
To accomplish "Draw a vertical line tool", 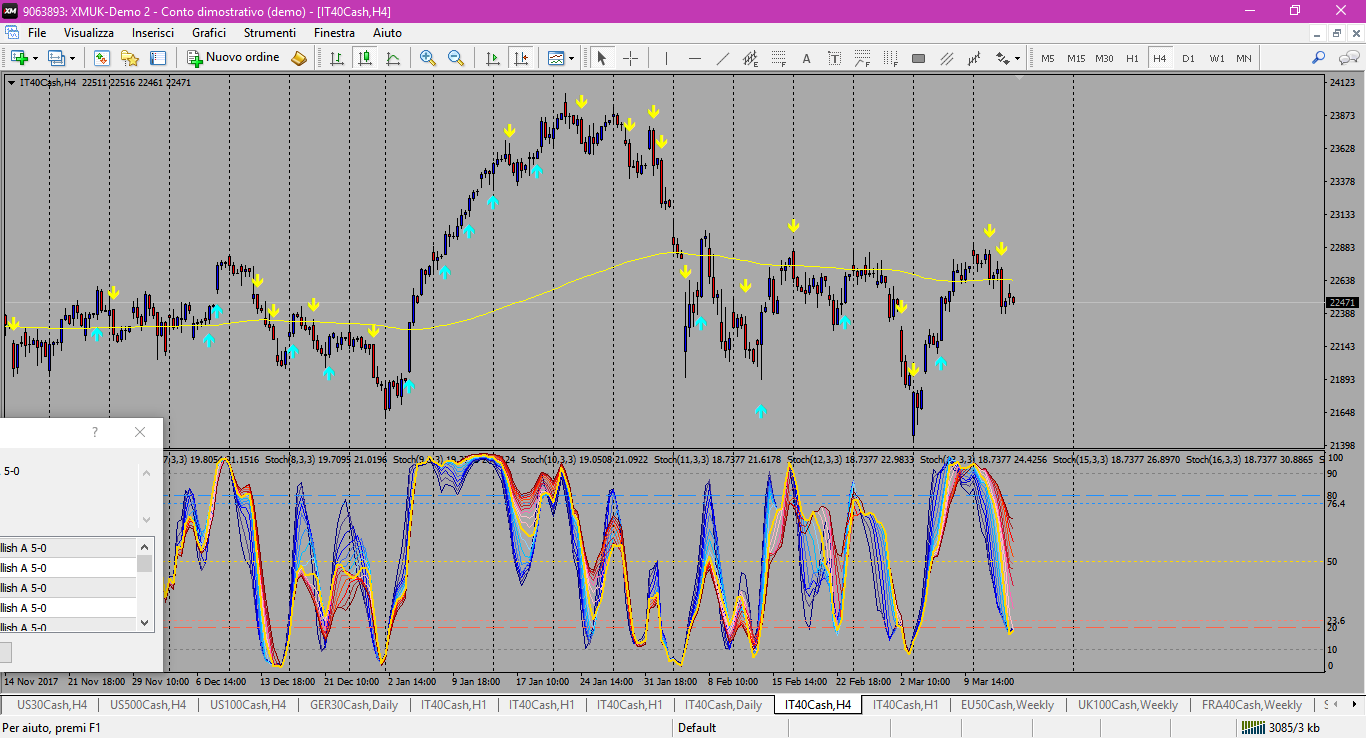I will [x=666, y=58].
